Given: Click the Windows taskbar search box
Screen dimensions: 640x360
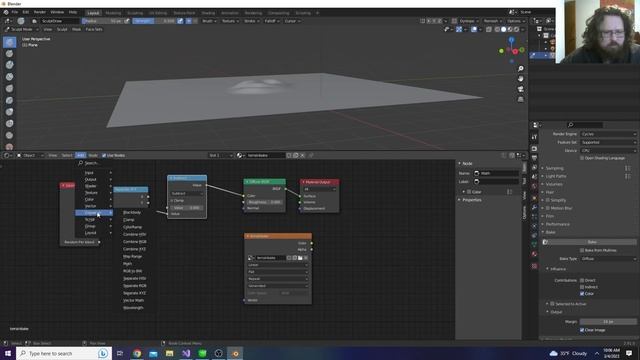Looking at the screenshot, I should click(x=64, y=353).
